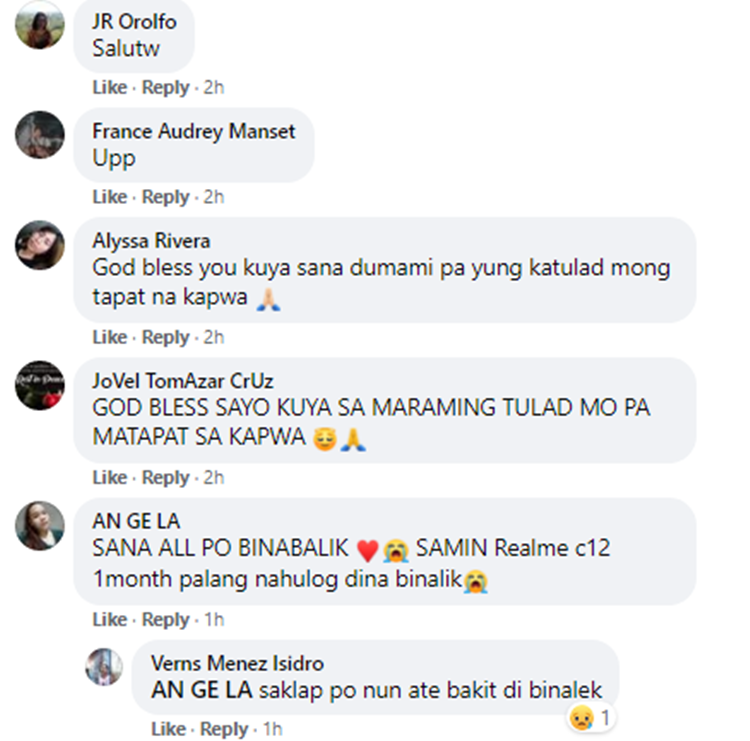This screenshot has height=741, width=750.
Task: Reply to Verns Menez Isidro's reply
Action: tap(224, 729)
